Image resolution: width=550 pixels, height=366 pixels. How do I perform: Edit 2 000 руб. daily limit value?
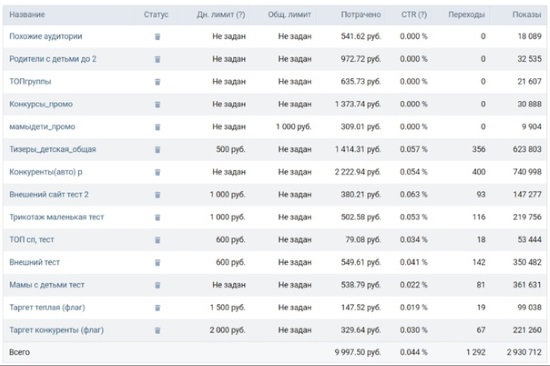pos(227,330)
